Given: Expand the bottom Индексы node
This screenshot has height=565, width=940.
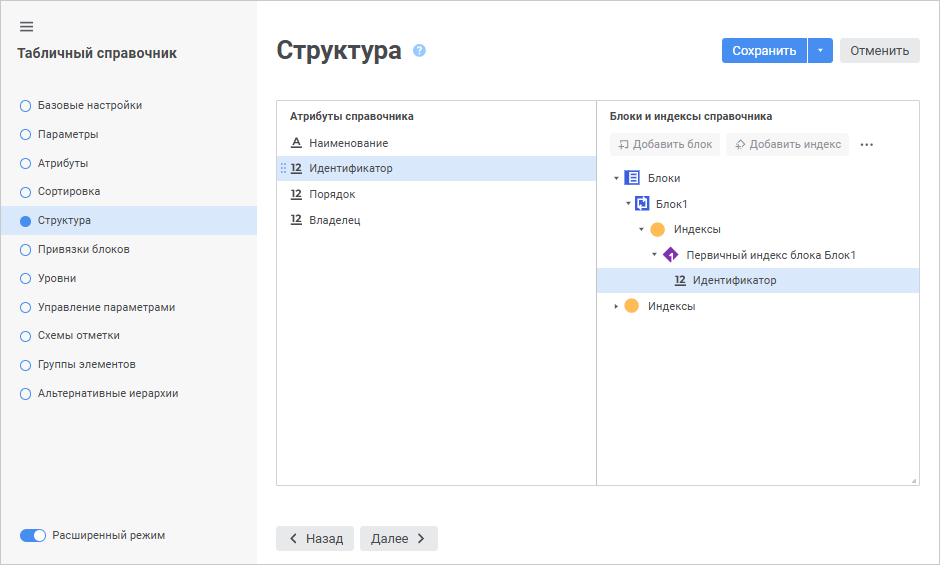Looking at the screenshot, I should 616,306.
